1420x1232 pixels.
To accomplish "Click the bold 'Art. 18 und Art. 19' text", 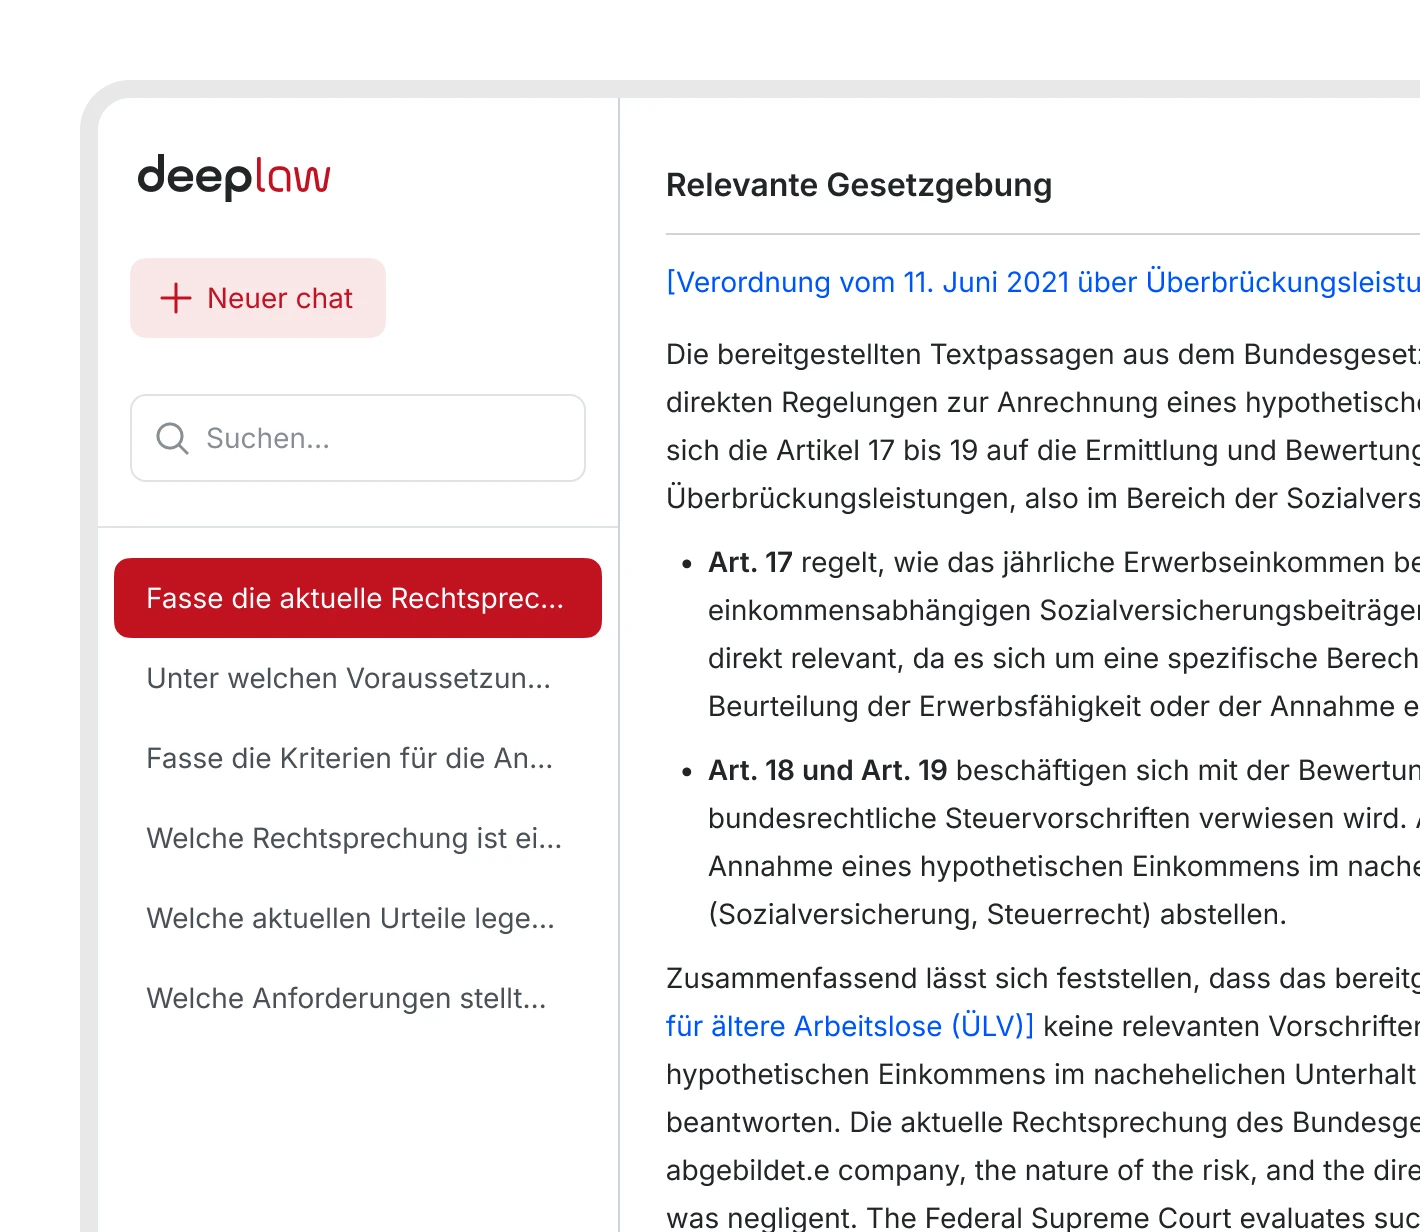I will tap(827, 770).
